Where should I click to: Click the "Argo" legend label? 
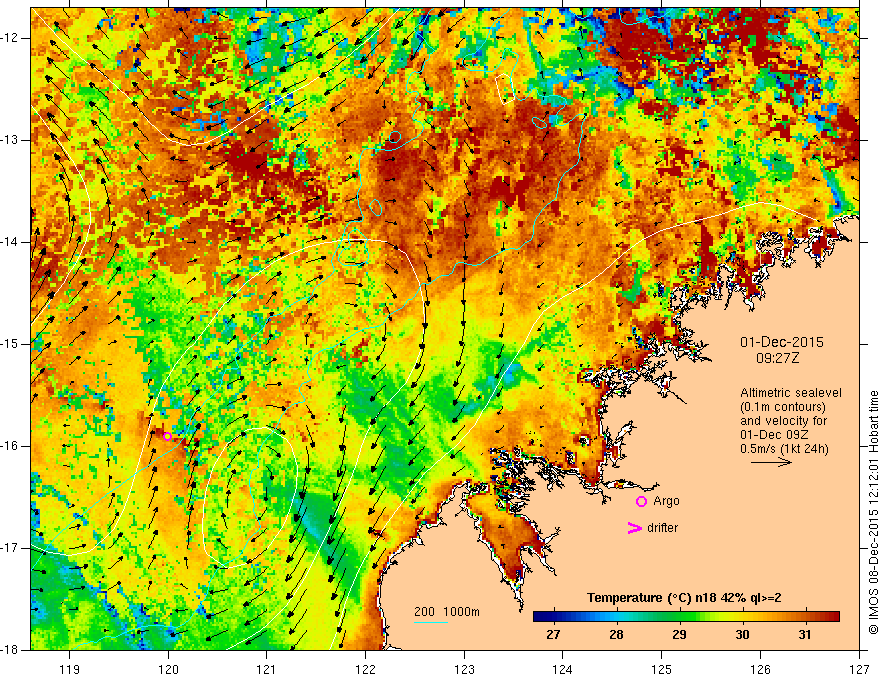tap(666, 501)
